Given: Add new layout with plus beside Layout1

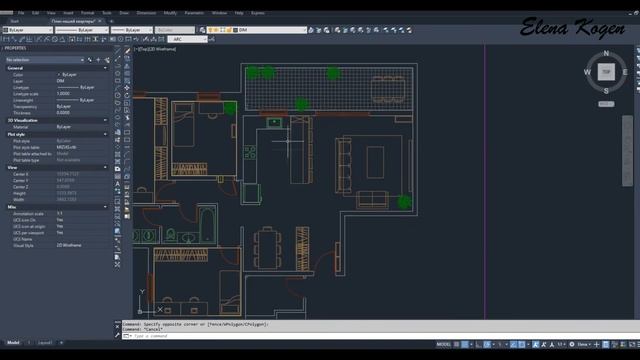Looking at the screenshot, I should tap(61, 343).
